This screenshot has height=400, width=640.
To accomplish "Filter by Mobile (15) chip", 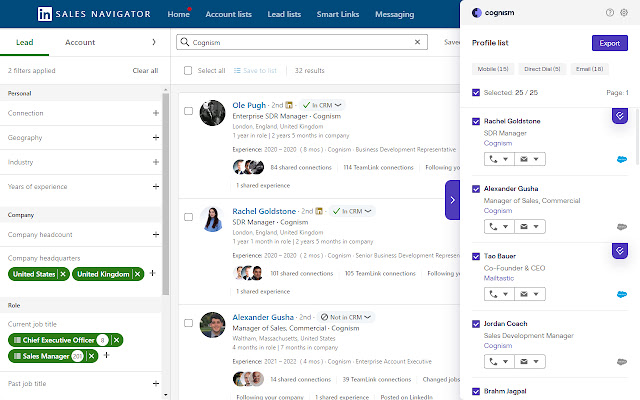I will pos(493,69).
